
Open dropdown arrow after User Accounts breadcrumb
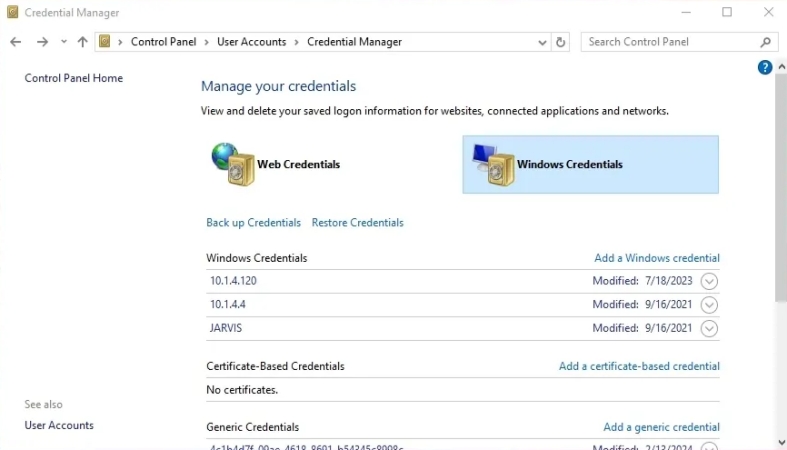tap(297, 43)
